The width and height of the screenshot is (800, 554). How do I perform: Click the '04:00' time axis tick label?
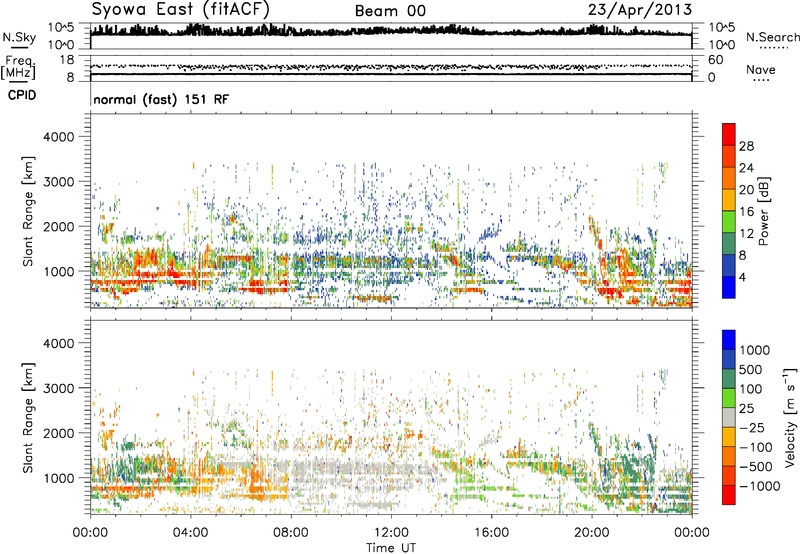(190, 533)
